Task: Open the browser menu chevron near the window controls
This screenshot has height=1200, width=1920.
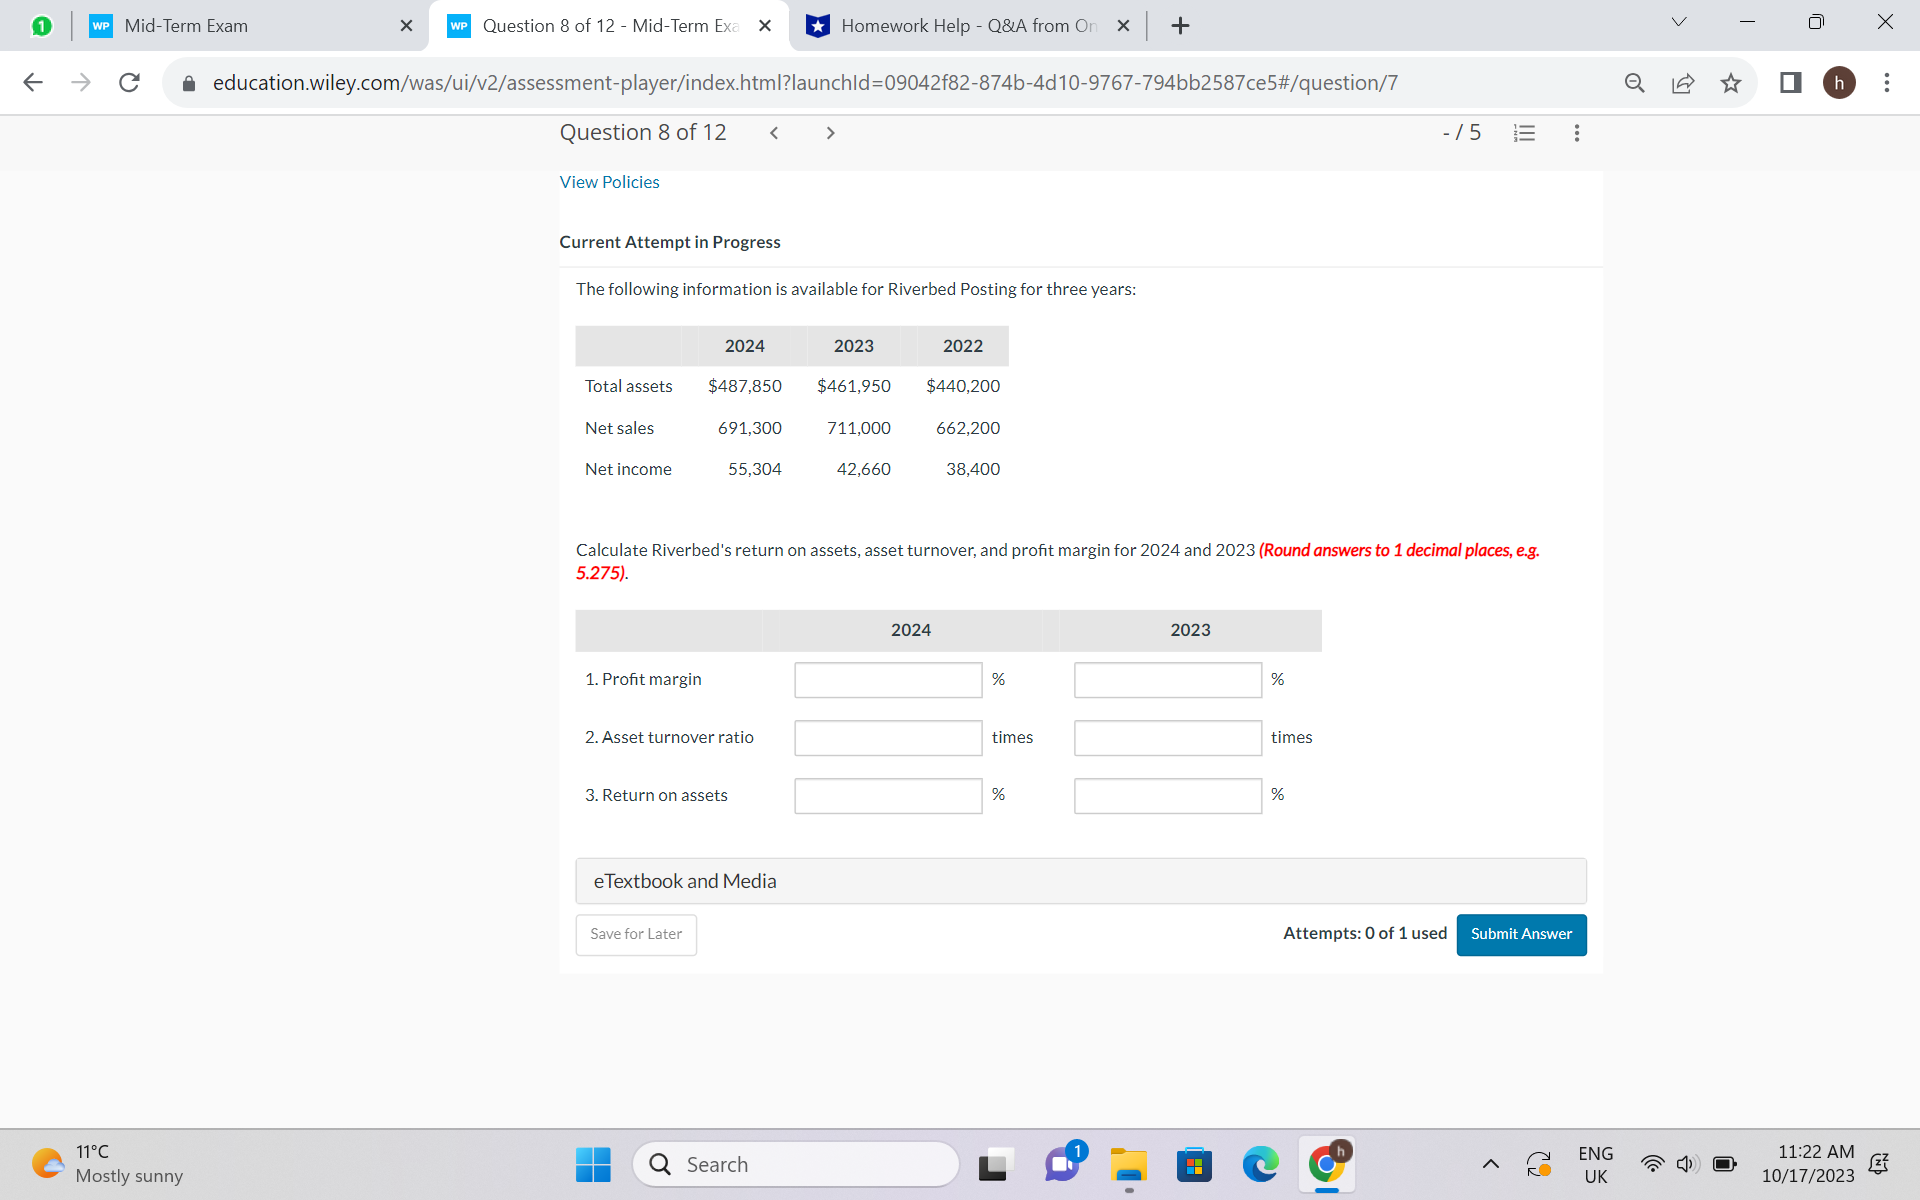Action: coord(1678,21)
